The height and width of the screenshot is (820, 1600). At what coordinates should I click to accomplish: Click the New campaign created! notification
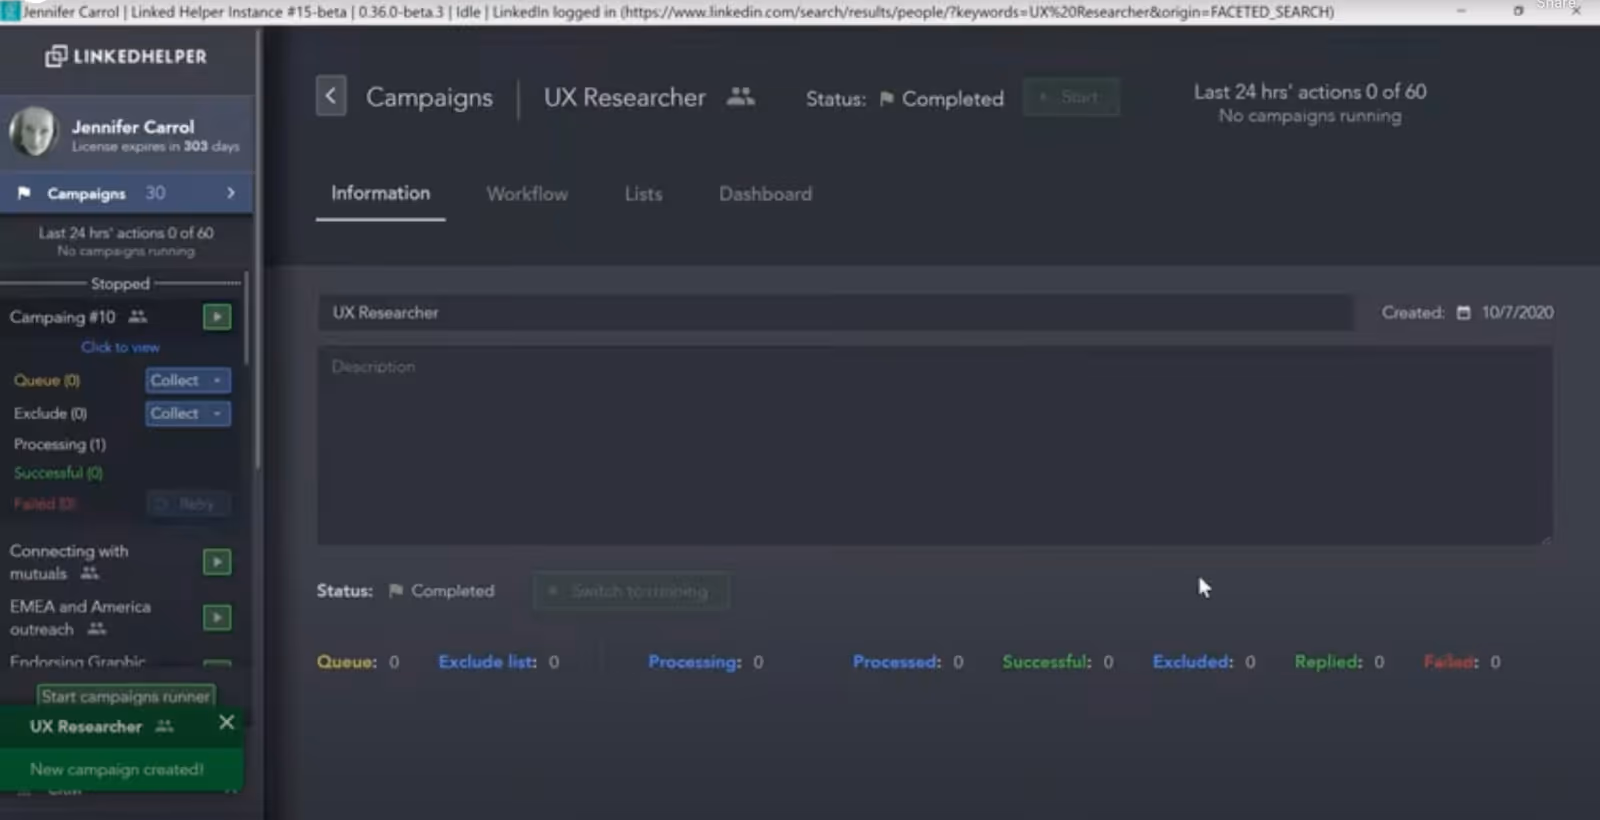[117, 769]
